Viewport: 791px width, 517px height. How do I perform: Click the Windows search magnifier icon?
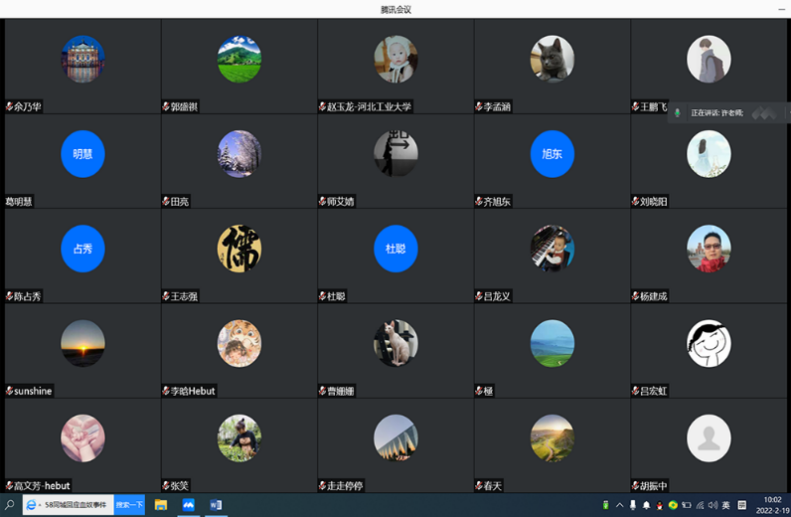coord(10,506)
